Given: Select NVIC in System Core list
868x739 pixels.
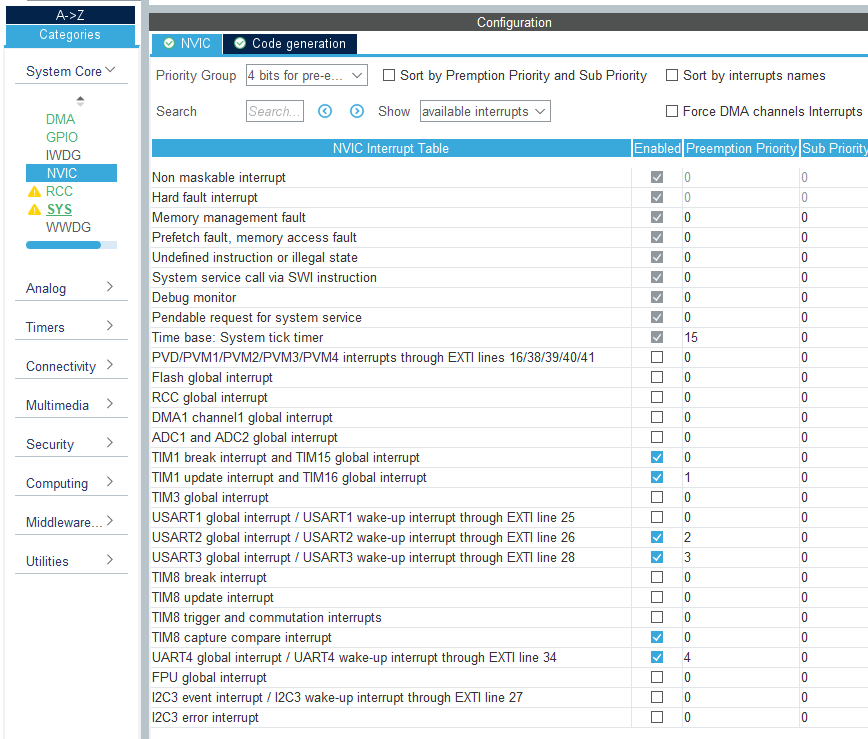Looking at the screenshot, I should [71, 173].
